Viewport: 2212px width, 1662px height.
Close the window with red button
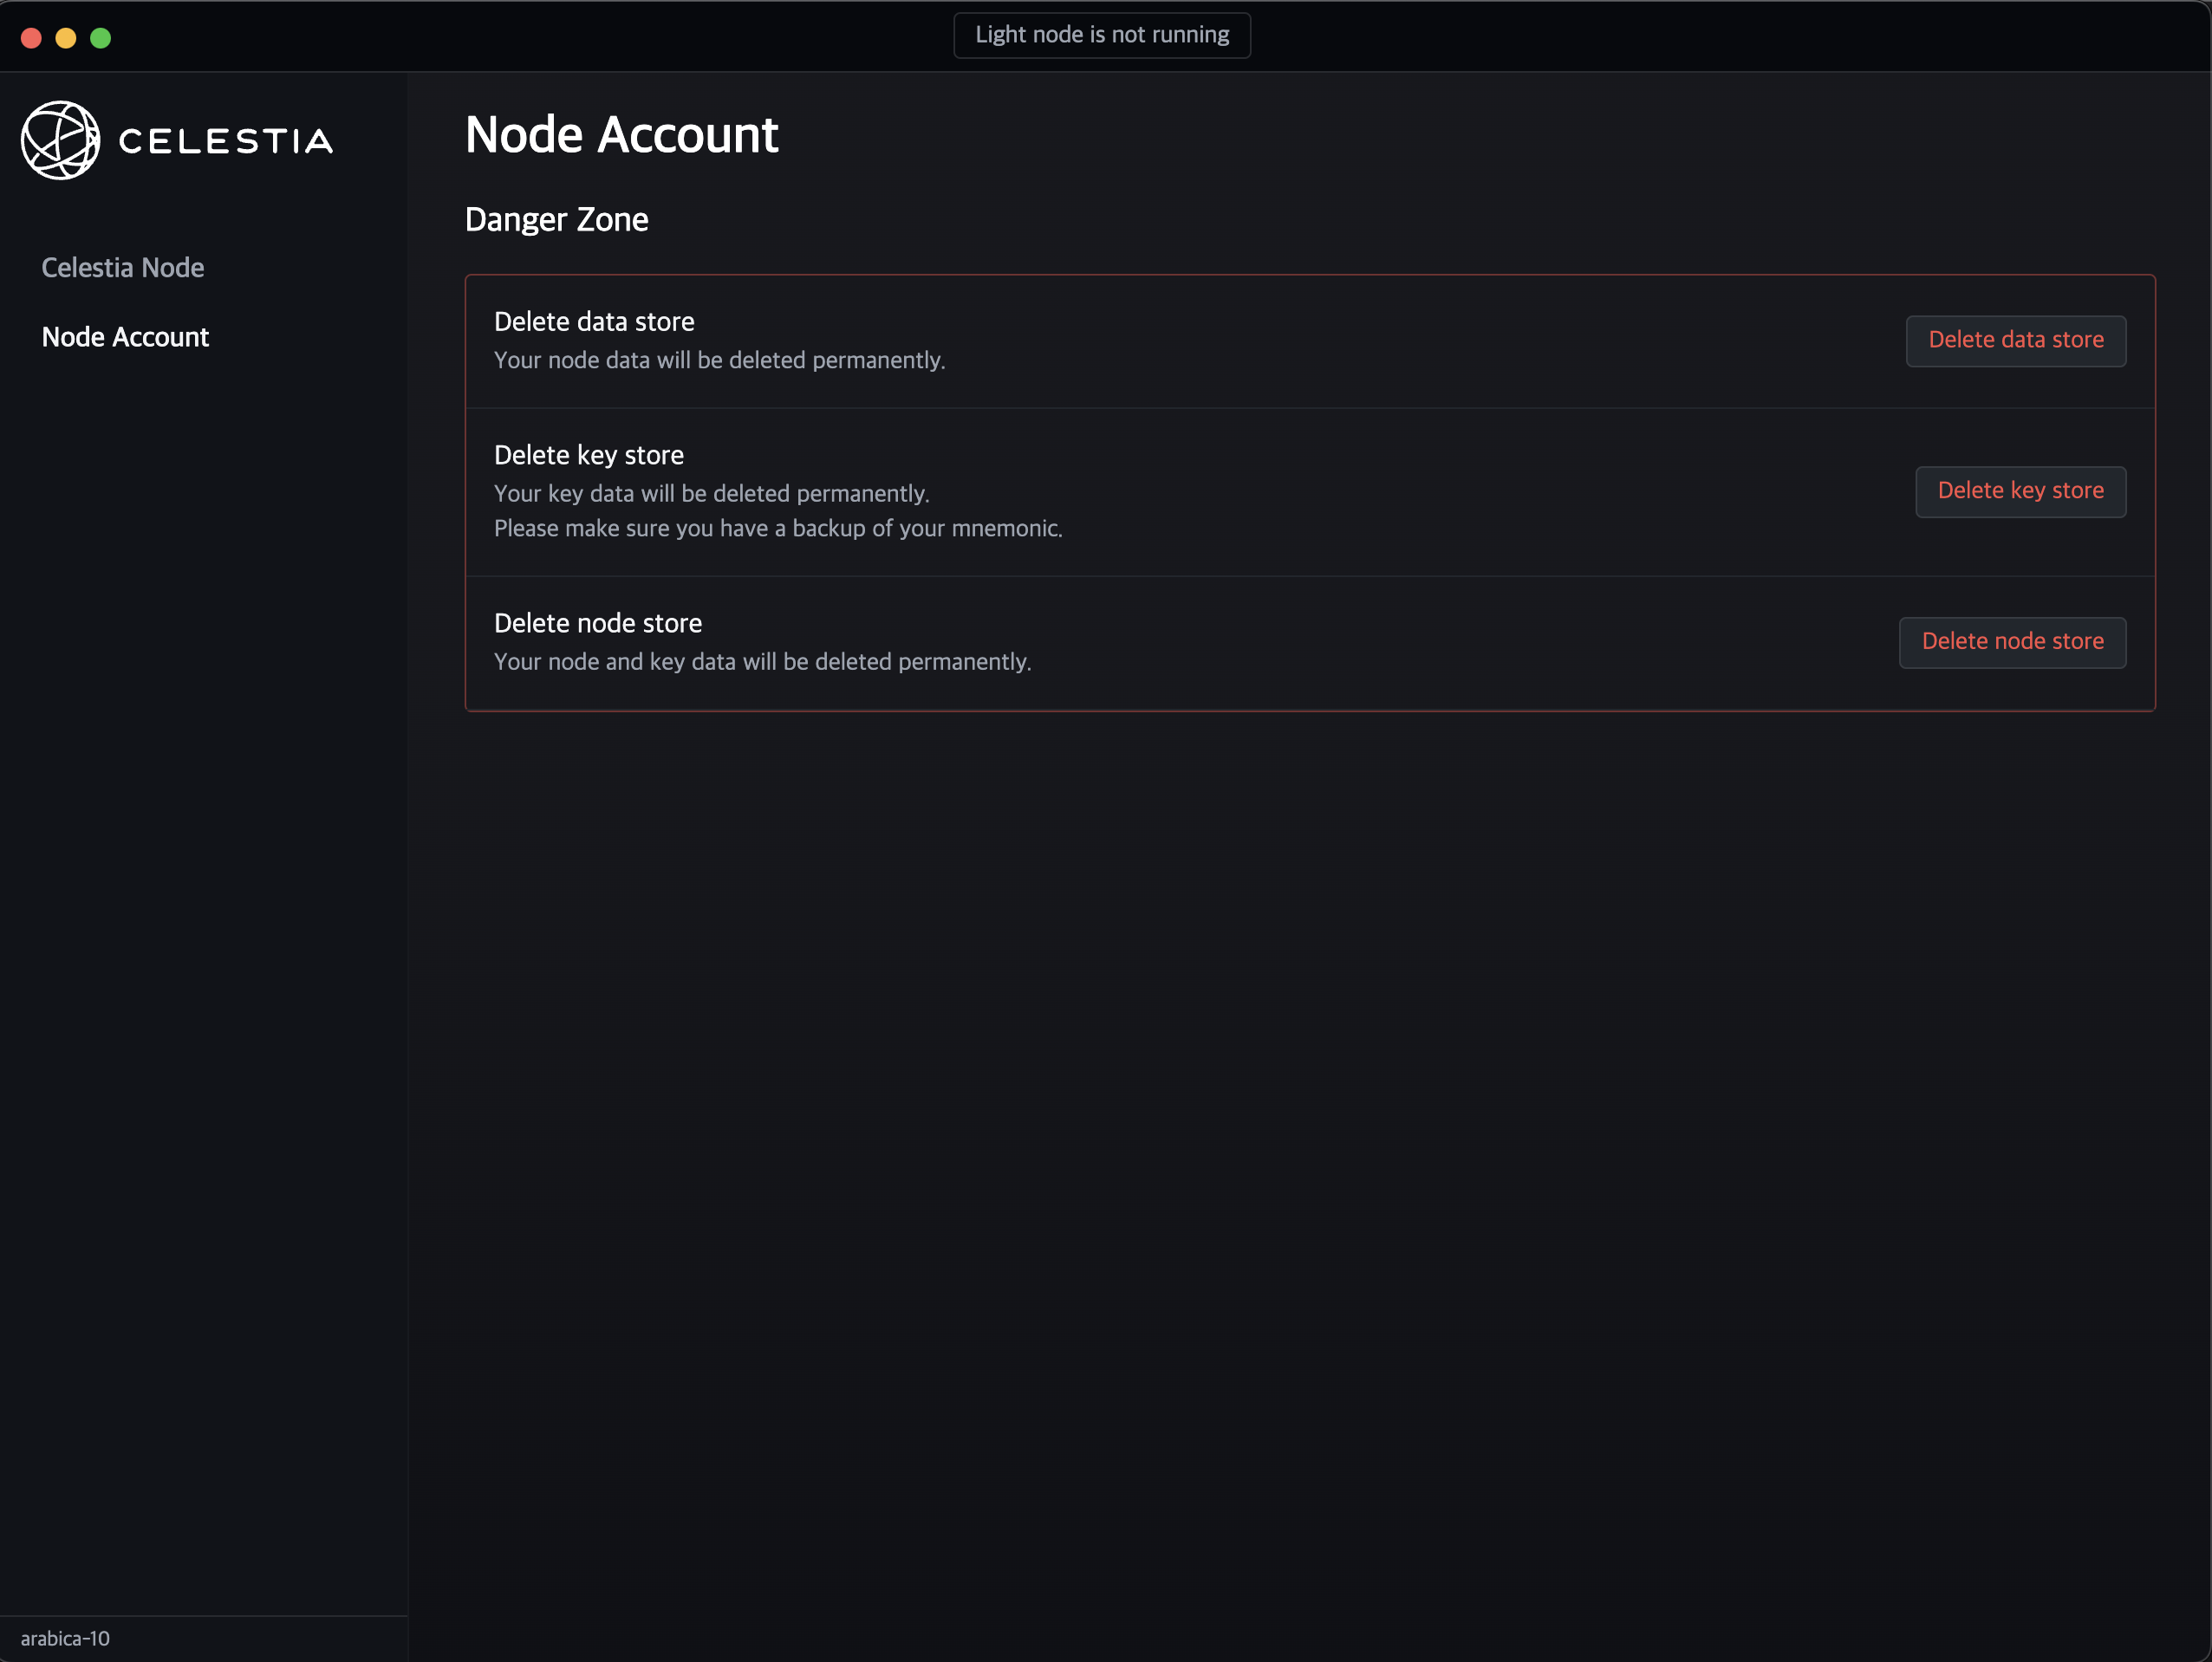pos(31,38)
